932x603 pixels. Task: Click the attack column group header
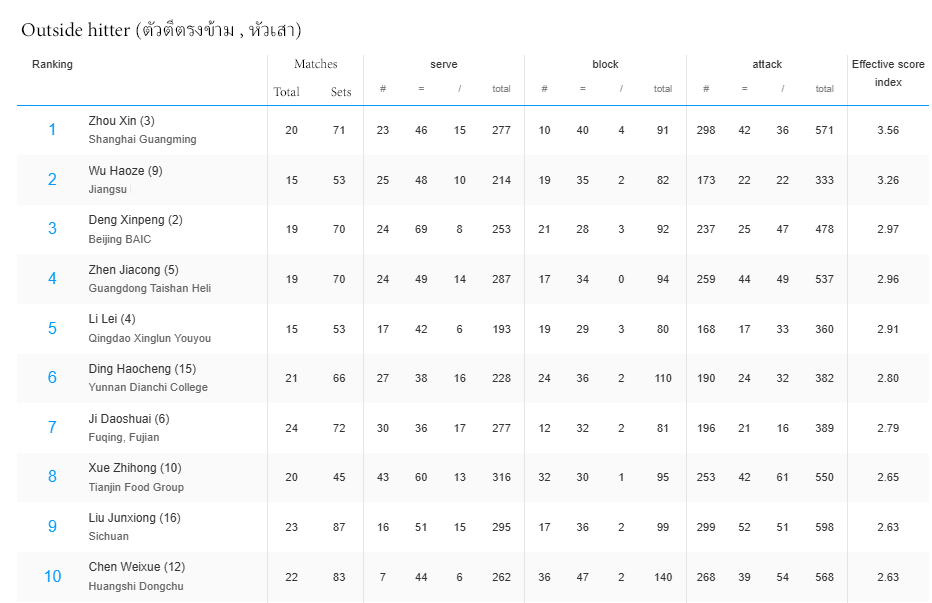coord(767,64)
